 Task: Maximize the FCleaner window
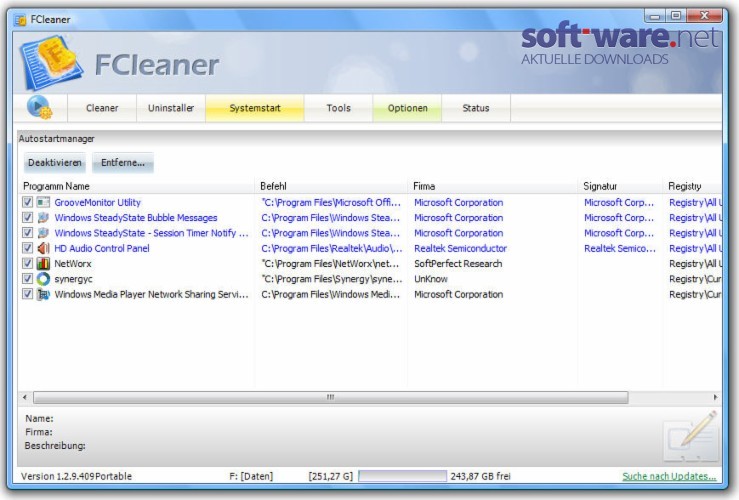coord(676,16)
